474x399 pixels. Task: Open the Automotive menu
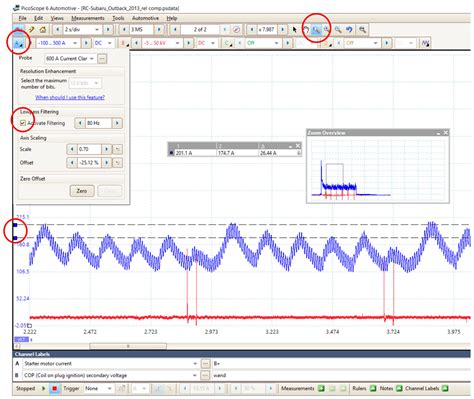[145, 18]
